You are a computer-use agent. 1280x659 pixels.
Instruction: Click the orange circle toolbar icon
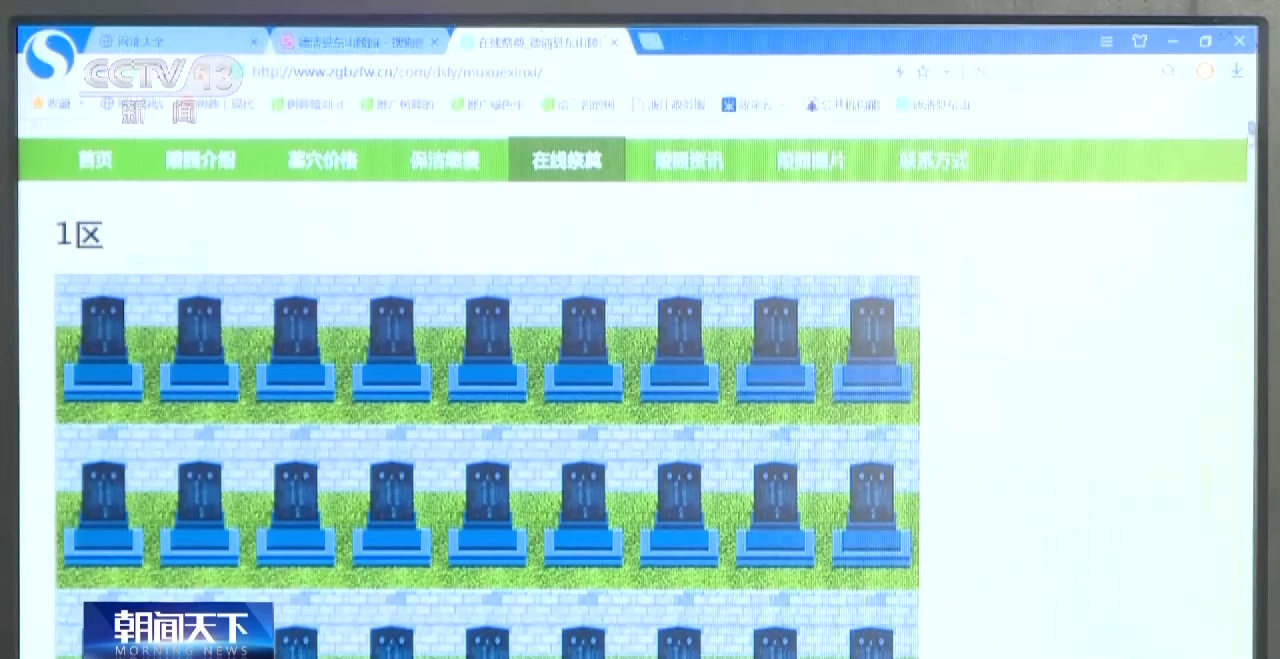click(1205, 71)
